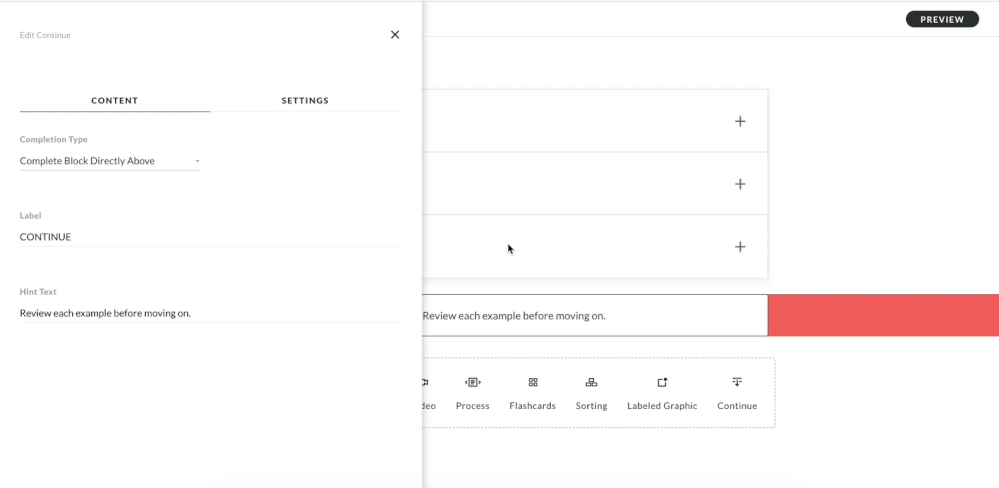Close the Edit Continue panel
The height and width of the screenshot is (488, 999).
click(x=395, y=35)
